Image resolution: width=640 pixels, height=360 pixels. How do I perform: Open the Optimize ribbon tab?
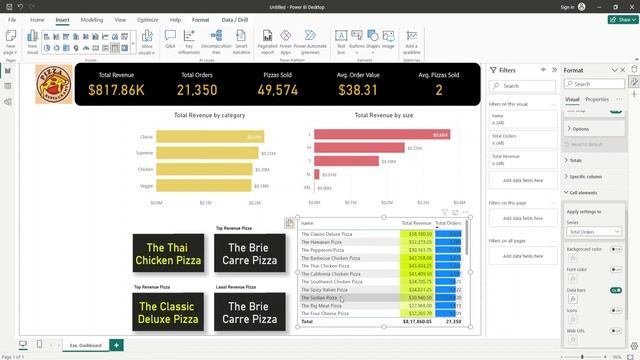(148, 20)
